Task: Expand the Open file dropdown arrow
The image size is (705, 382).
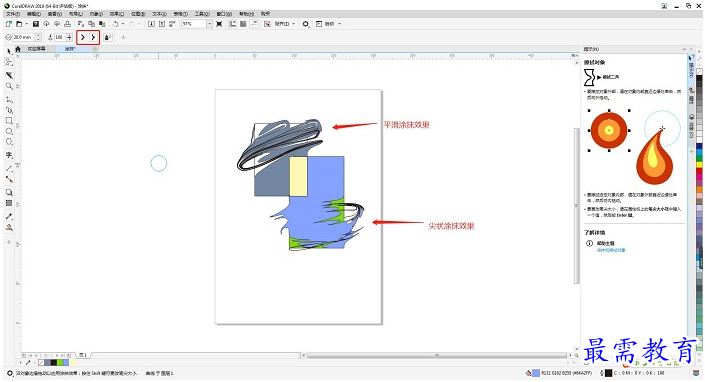Action: coord(27,24)
